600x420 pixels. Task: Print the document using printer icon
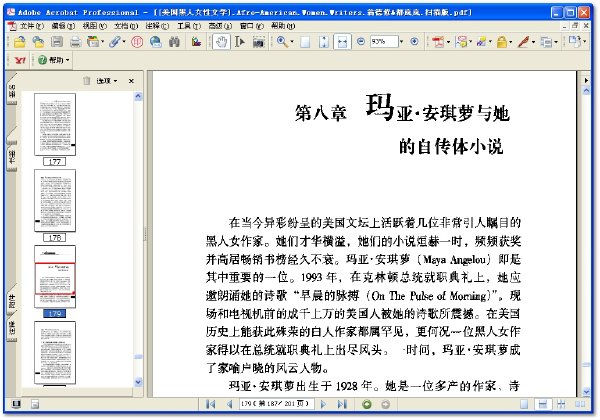click(x=75, y=43)
